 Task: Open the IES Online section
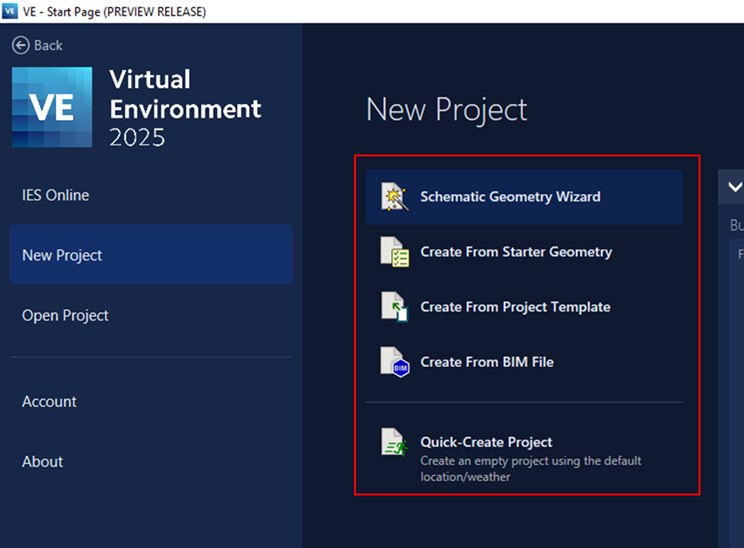tap(56, 195)
